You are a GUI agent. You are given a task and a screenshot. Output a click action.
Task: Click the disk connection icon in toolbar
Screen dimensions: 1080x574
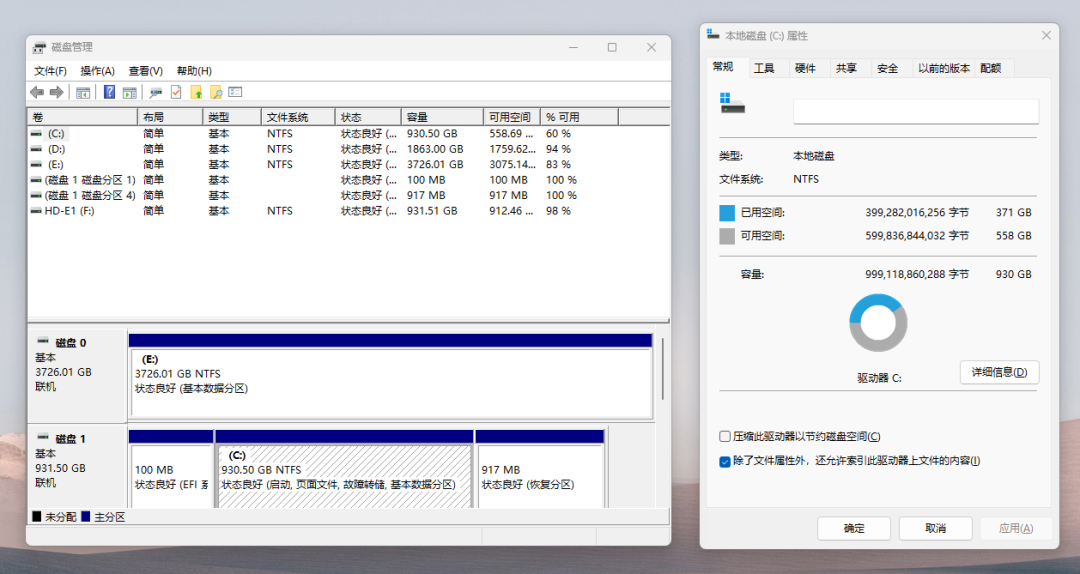155,92
